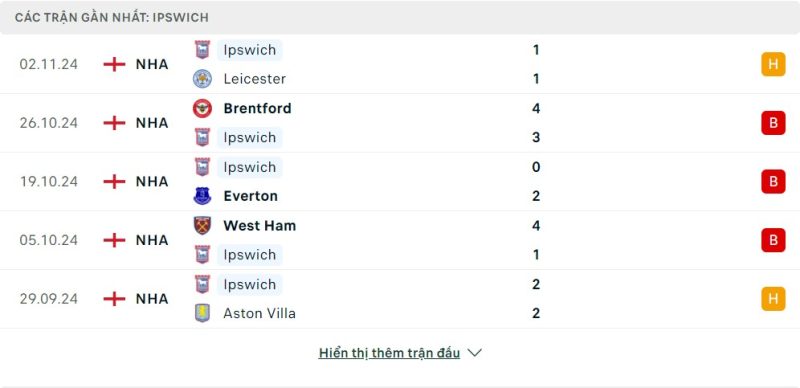Click the red B badge for Everton match

tap(773, 181)
